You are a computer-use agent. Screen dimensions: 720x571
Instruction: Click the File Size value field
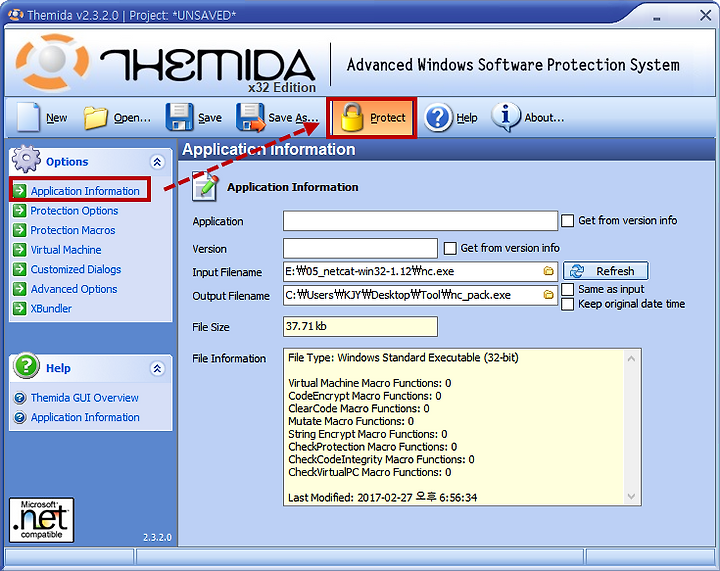pos(360,326)
